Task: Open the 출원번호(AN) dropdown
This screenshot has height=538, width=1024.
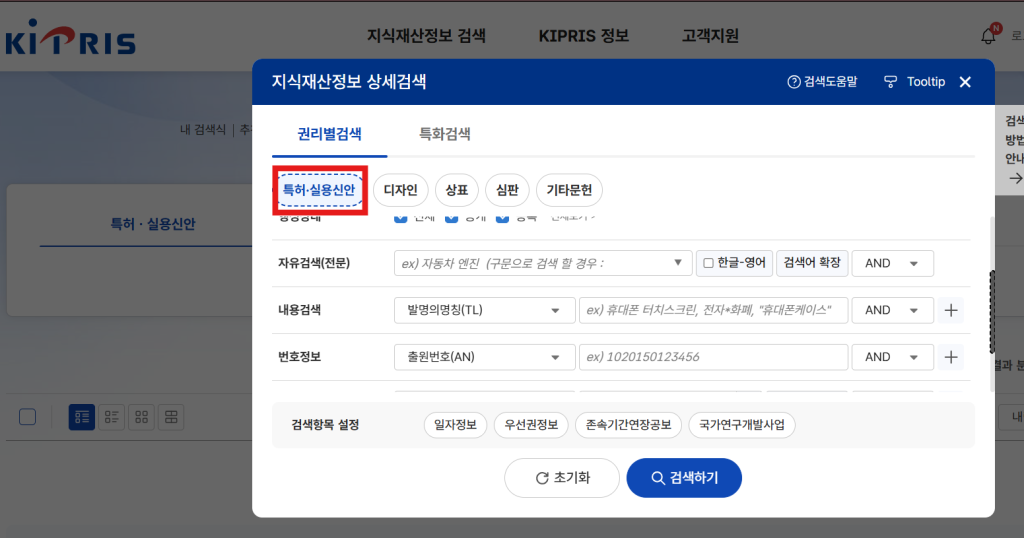Action: [x=484, y=357]
